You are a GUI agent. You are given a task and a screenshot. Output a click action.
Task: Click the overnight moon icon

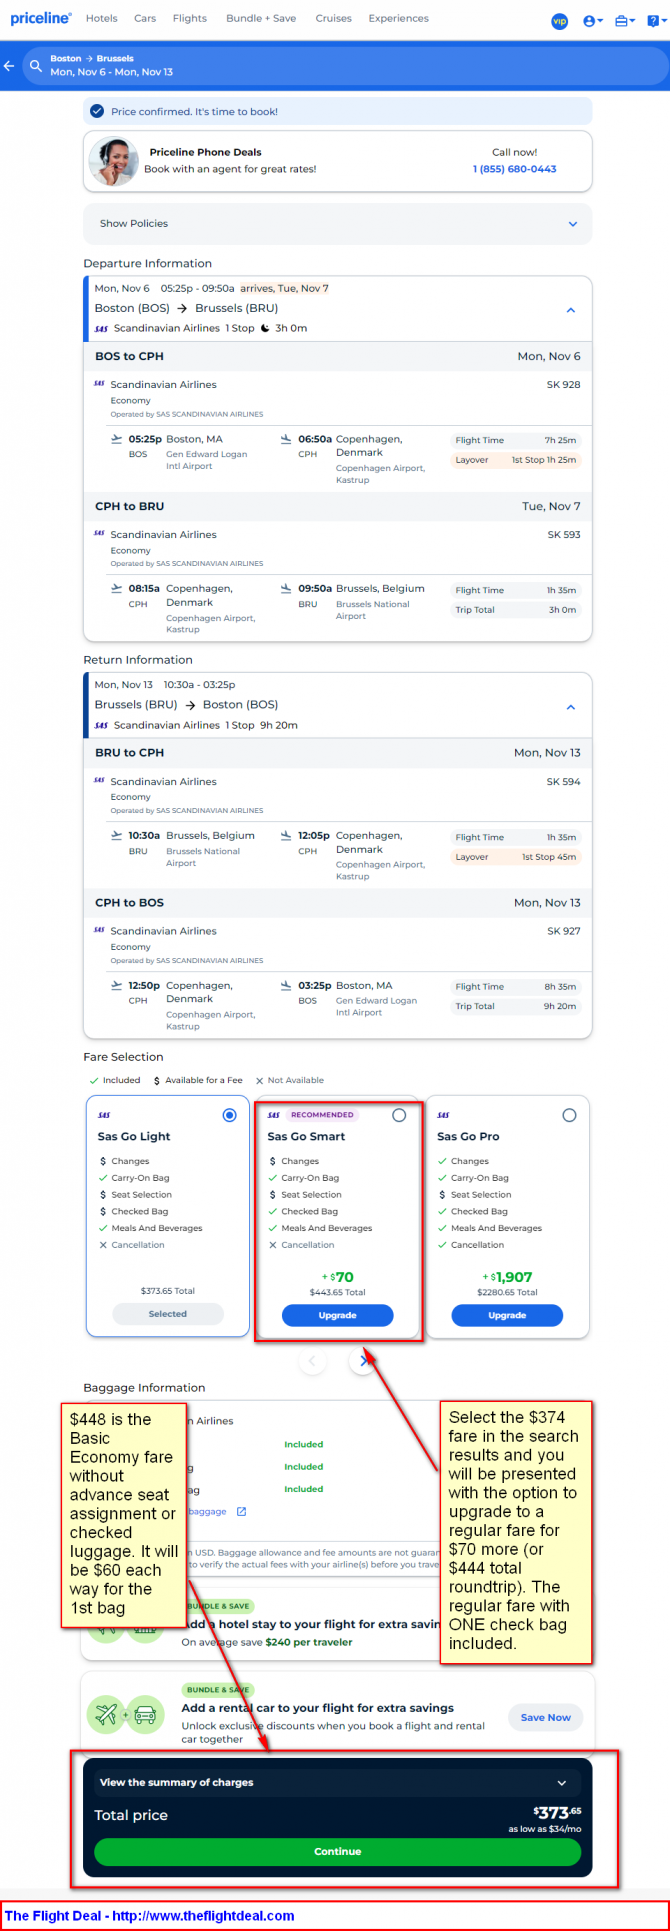(x=265, y=328)
